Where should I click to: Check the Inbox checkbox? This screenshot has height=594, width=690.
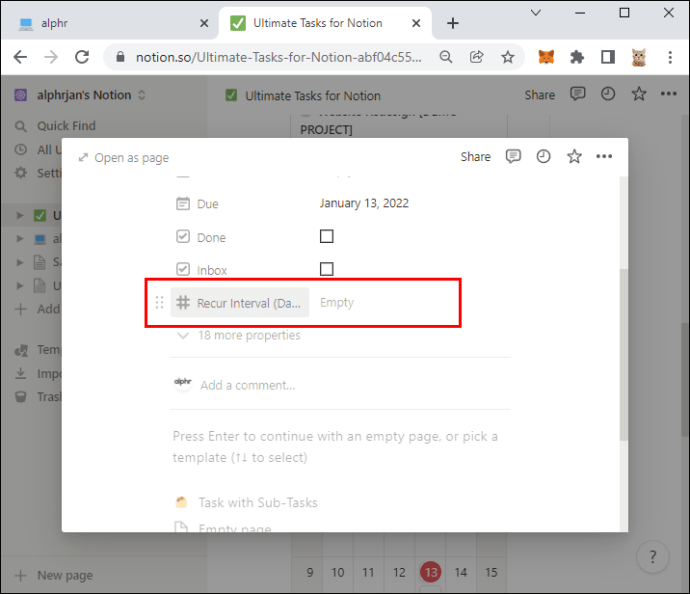coord(327,269)
